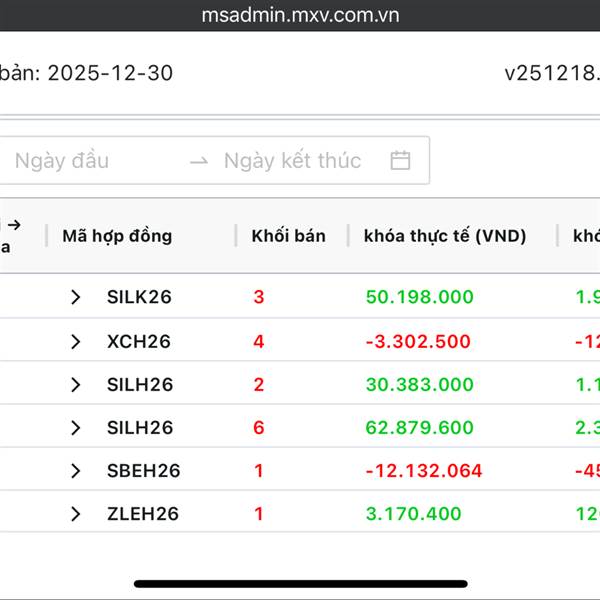The image size is (600, 600).
Task: Tap the msadmin.mxv.com.vn address bar
Action: pyautogui.click(x=300, y=16)
